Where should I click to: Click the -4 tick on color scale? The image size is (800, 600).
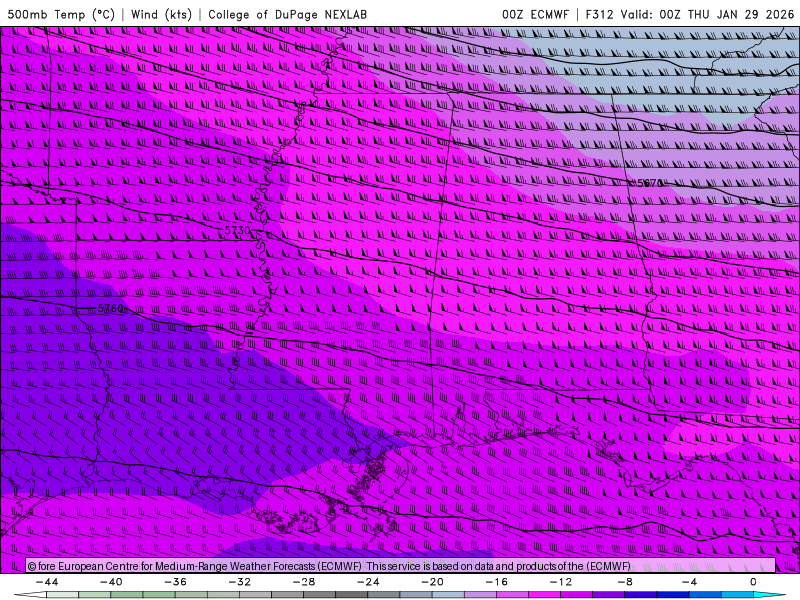coord(689,582)
